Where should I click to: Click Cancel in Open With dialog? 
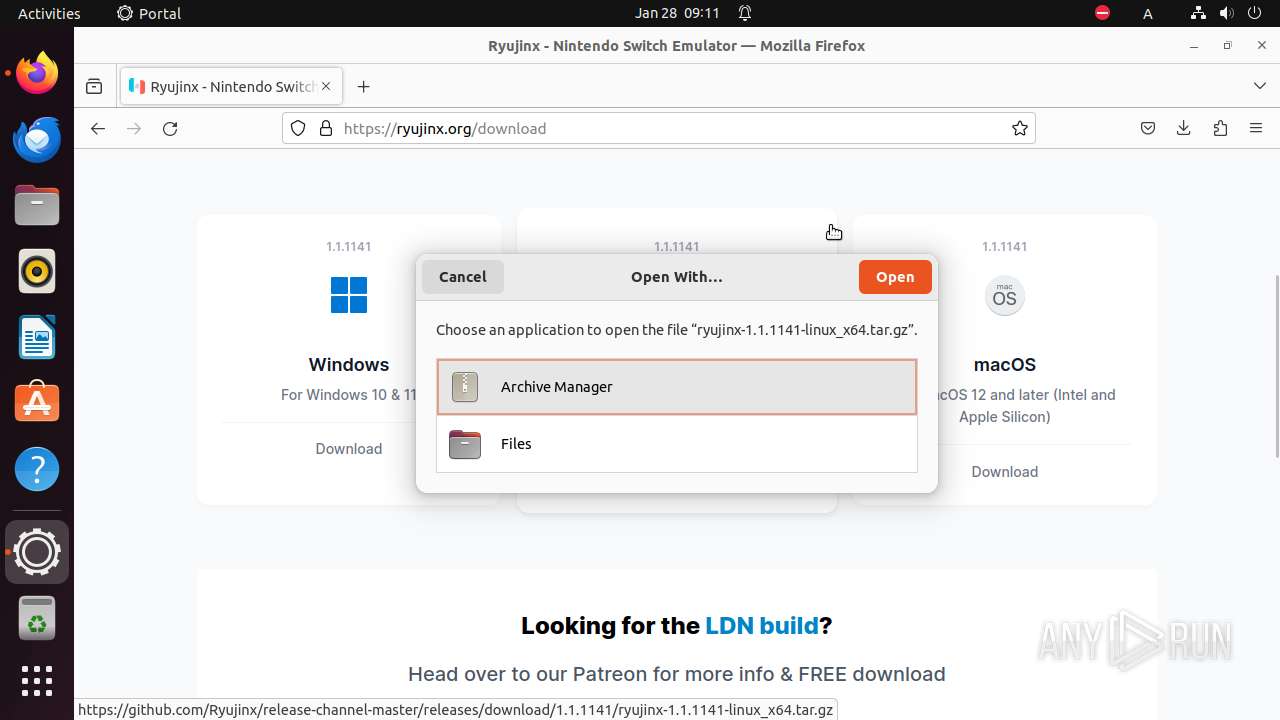tap(463, 277)
